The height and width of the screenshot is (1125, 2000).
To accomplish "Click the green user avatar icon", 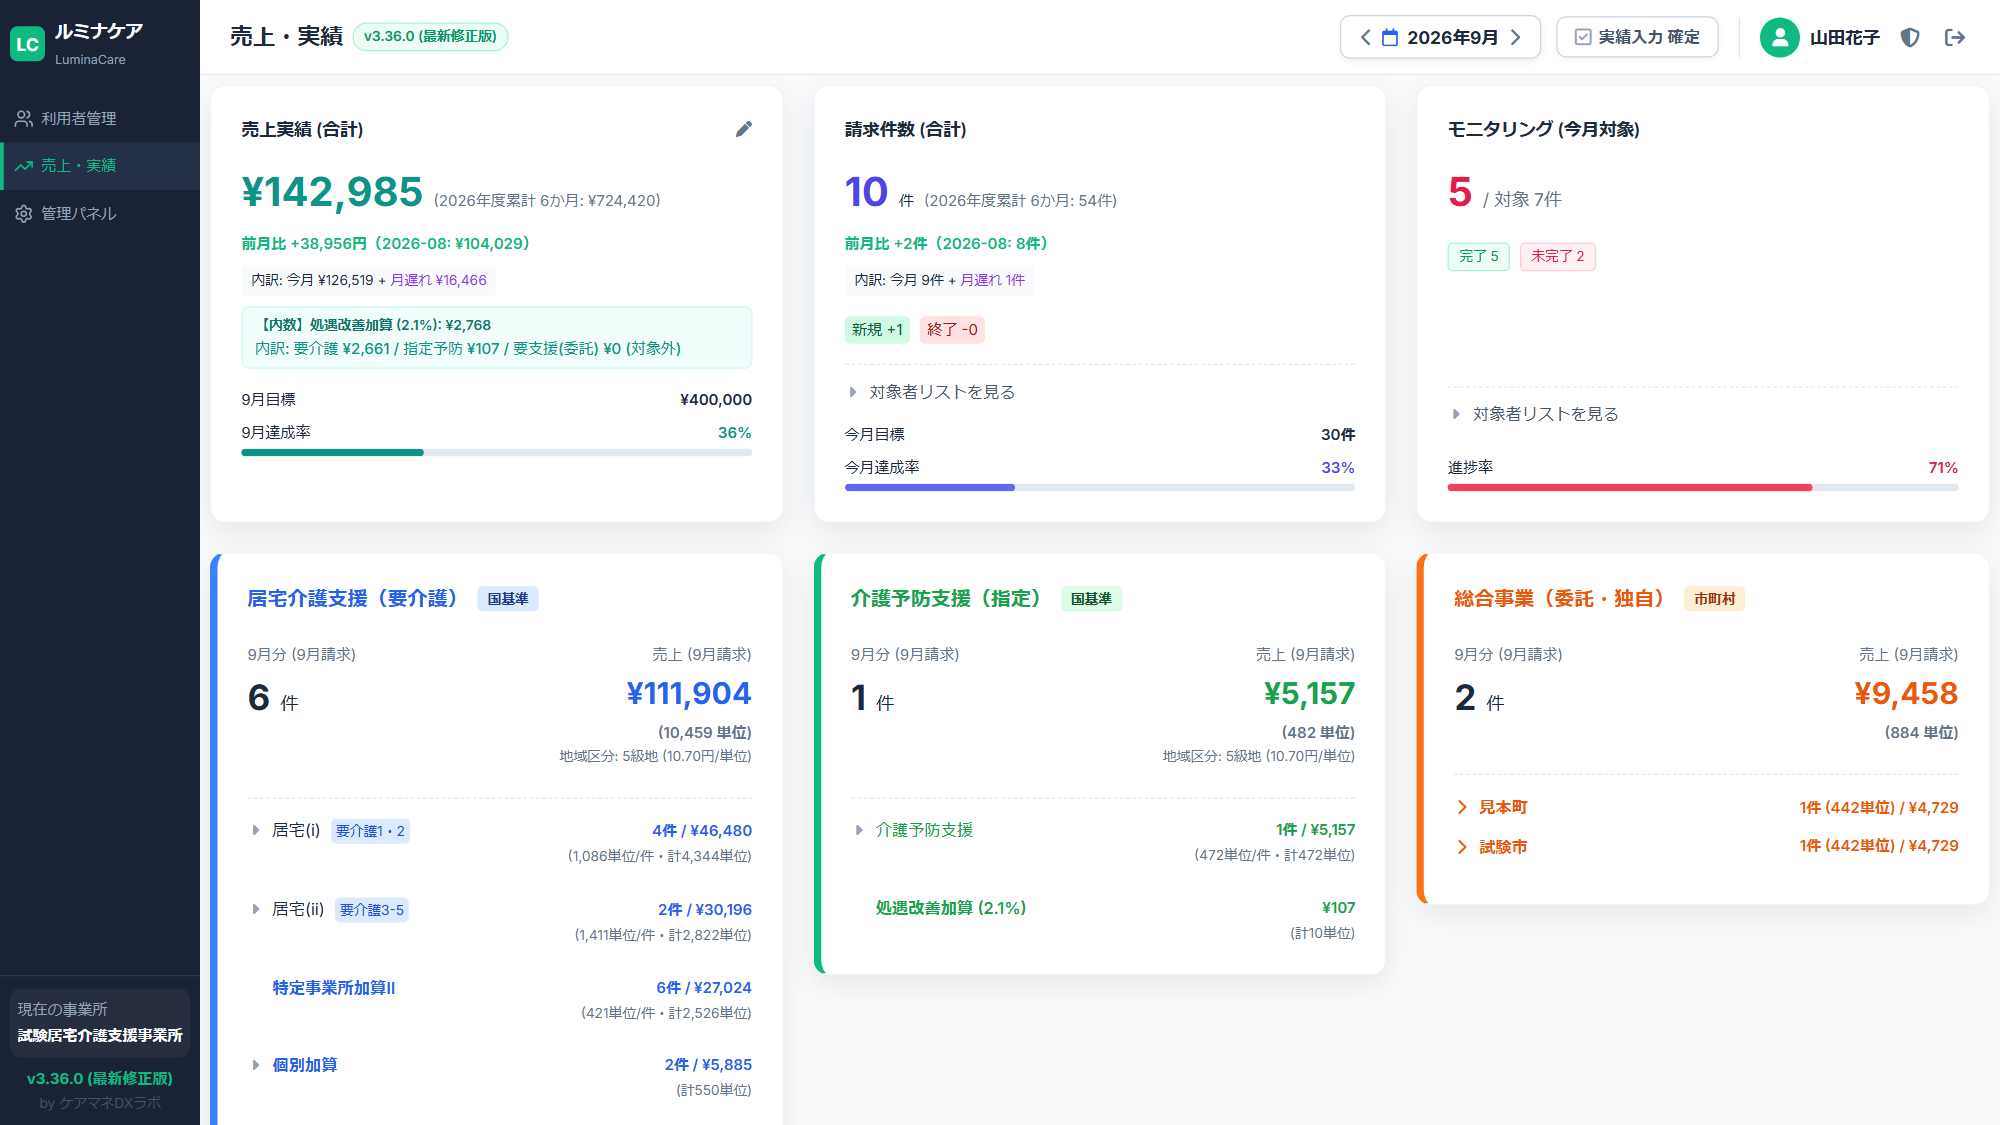I will point(1779,37).
